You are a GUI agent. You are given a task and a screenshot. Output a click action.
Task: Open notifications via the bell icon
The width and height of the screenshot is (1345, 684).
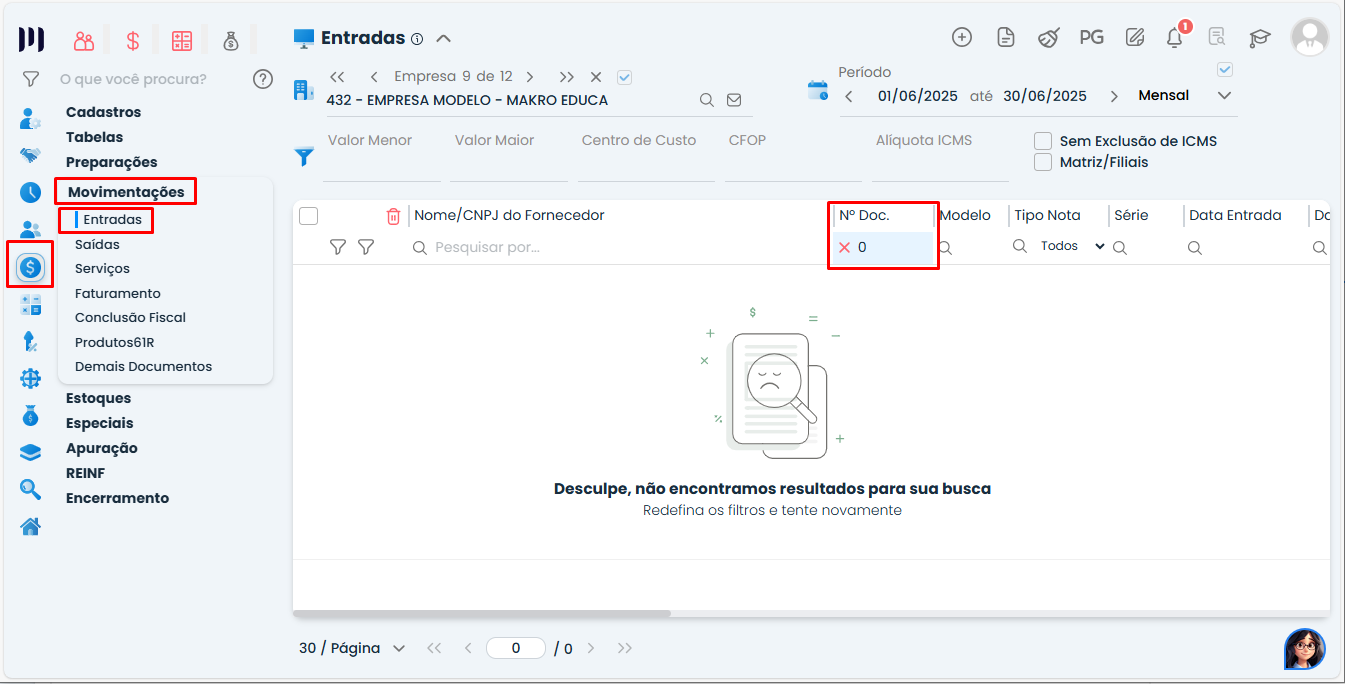(1174, 37)
